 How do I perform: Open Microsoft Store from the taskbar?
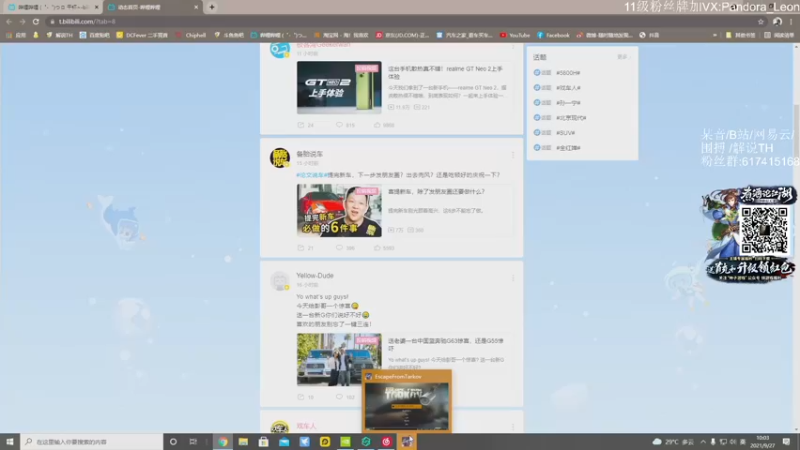[x=264, y=442]
